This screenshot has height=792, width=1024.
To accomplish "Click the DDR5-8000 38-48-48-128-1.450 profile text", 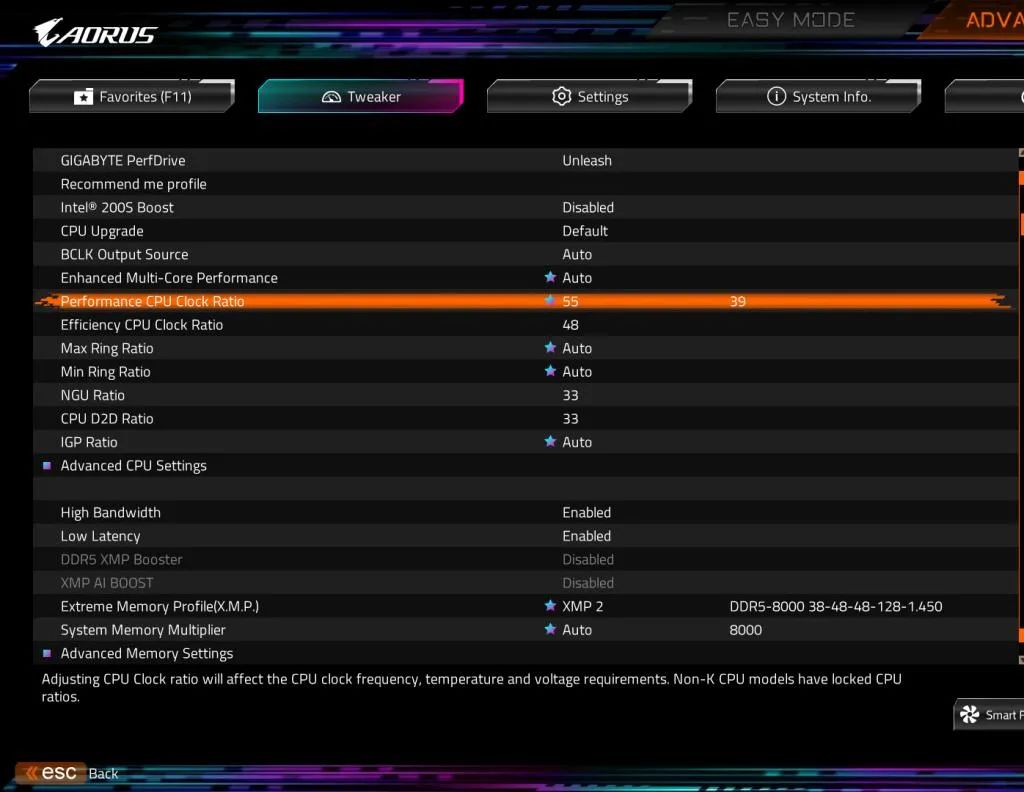I will 836,607.
